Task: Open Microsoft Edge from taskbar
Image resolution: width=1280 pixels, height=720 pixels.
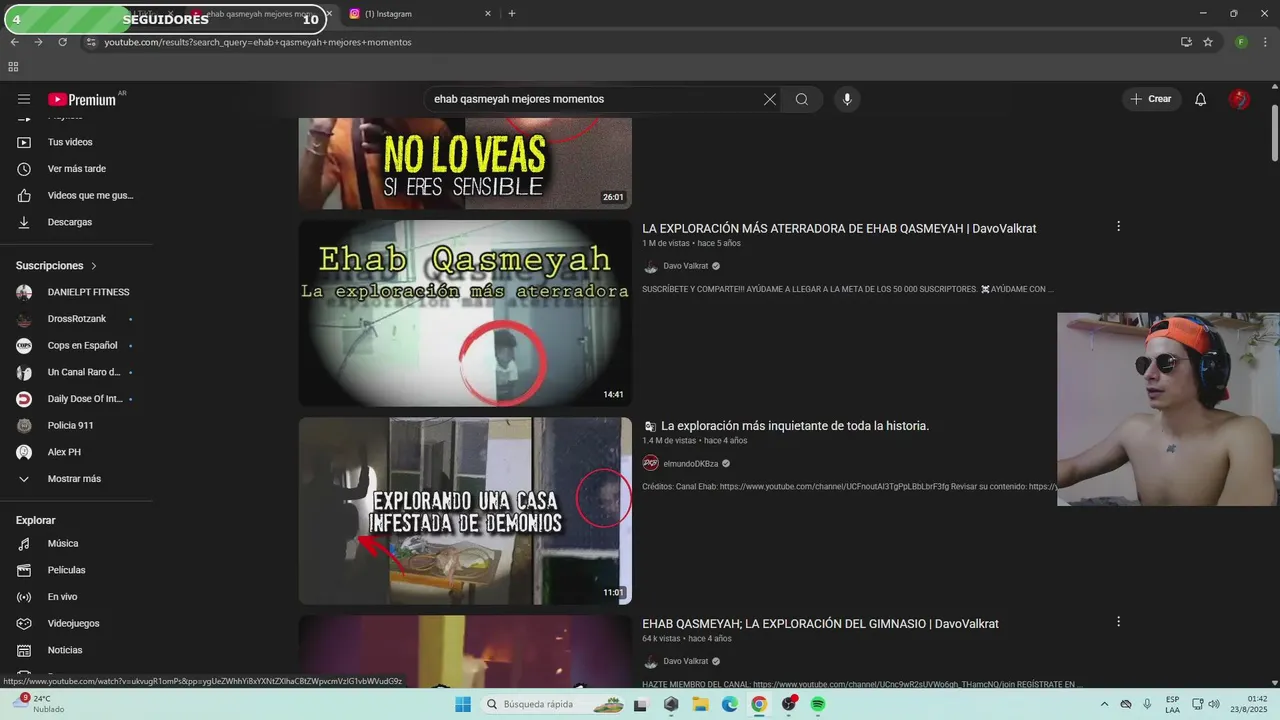Action: point(730,704)
